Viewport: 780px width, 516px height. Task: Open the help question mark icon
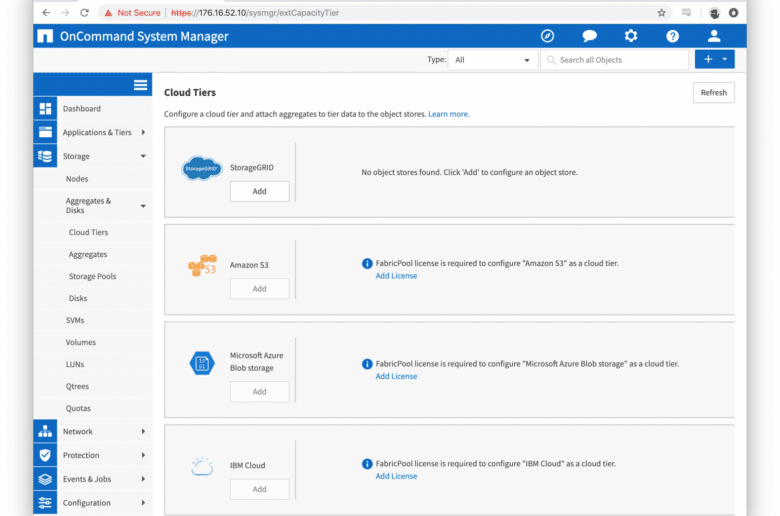pyautogui.click(x=673, y=36)
